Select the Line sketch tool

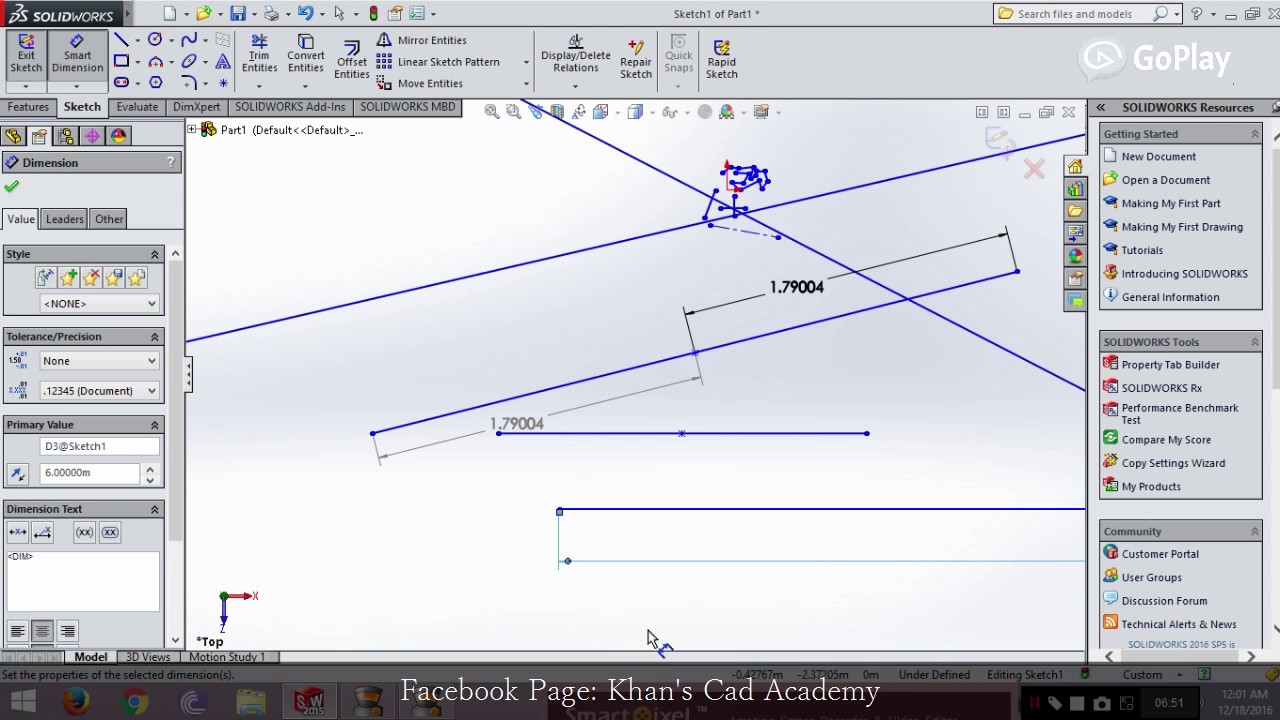coord(121,40)
